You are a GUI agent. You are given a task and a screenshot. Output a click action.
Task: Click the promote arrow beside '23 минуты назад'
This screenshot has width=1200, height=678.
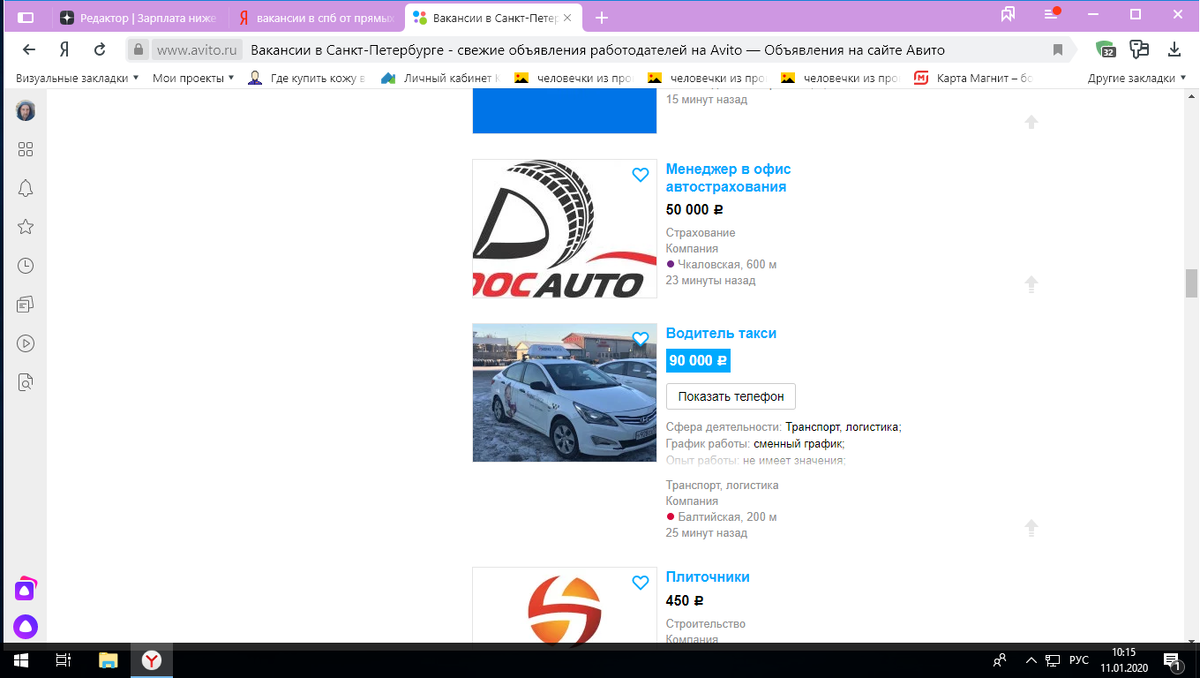point(1031,285)
